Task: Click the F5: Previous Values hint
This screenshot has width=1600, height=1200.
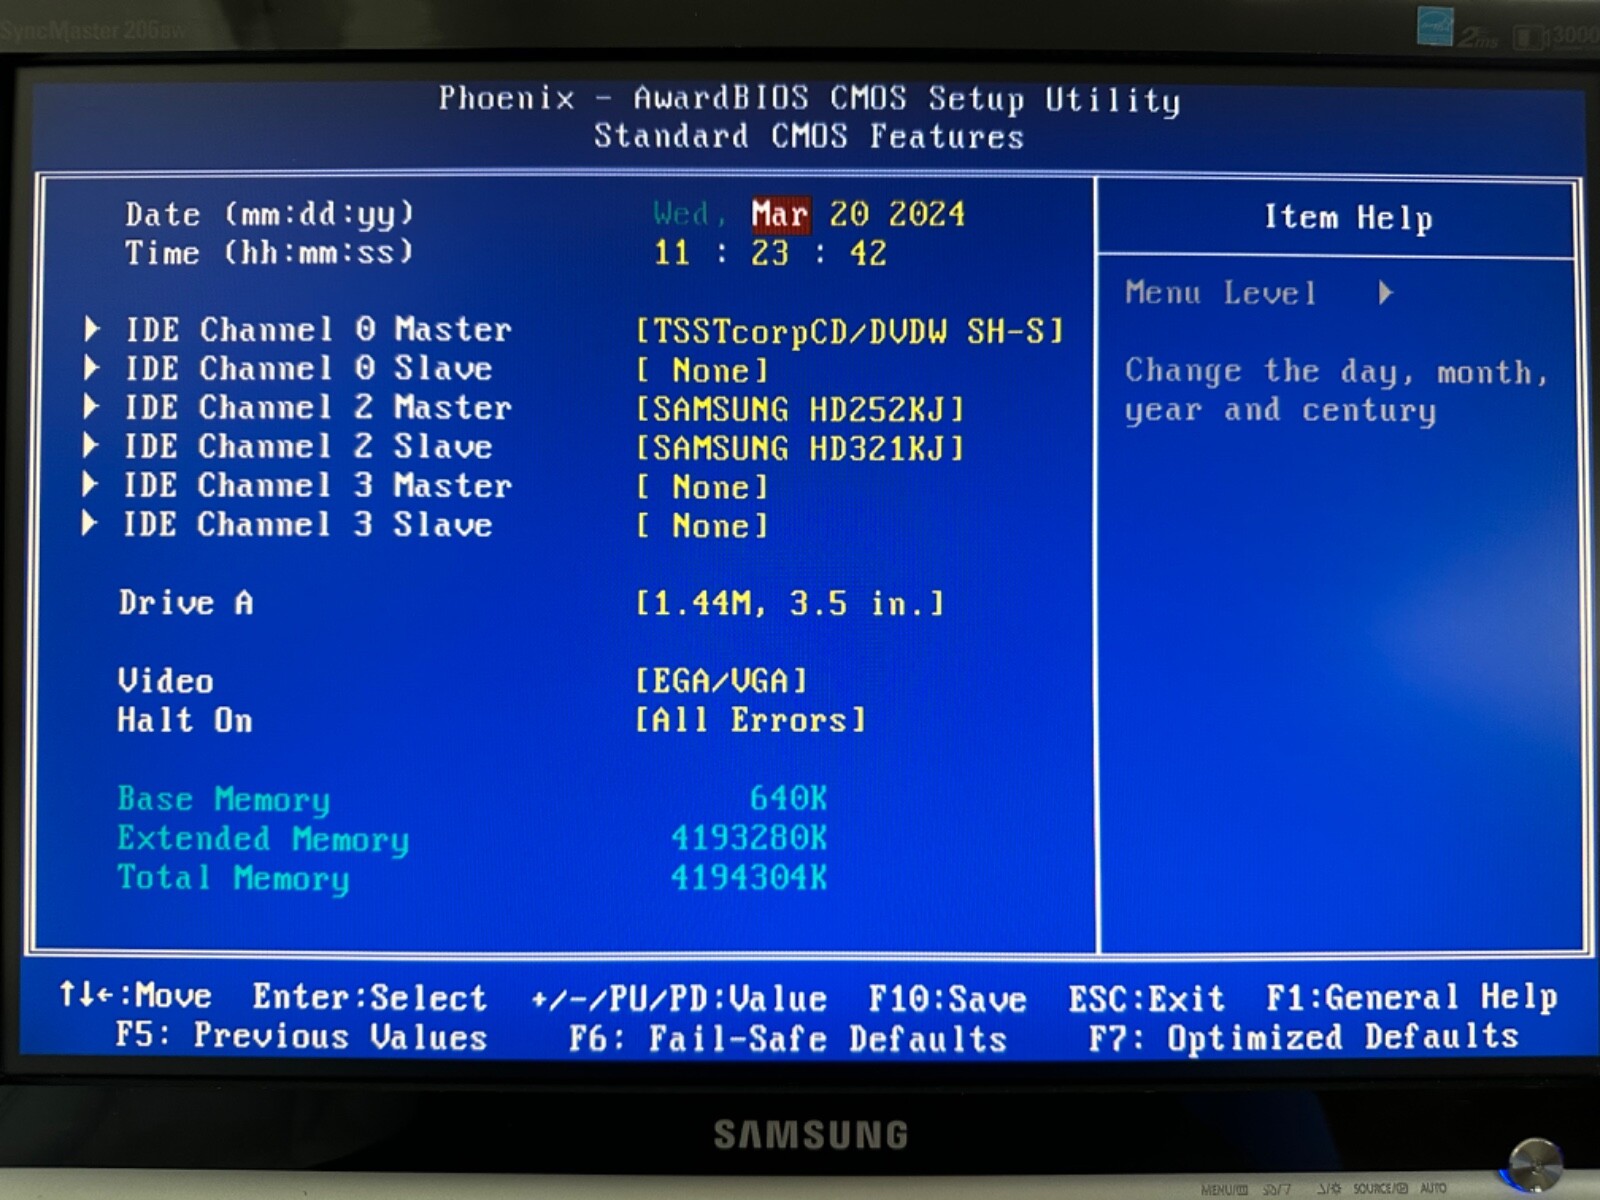Action: pos(301,1035)
